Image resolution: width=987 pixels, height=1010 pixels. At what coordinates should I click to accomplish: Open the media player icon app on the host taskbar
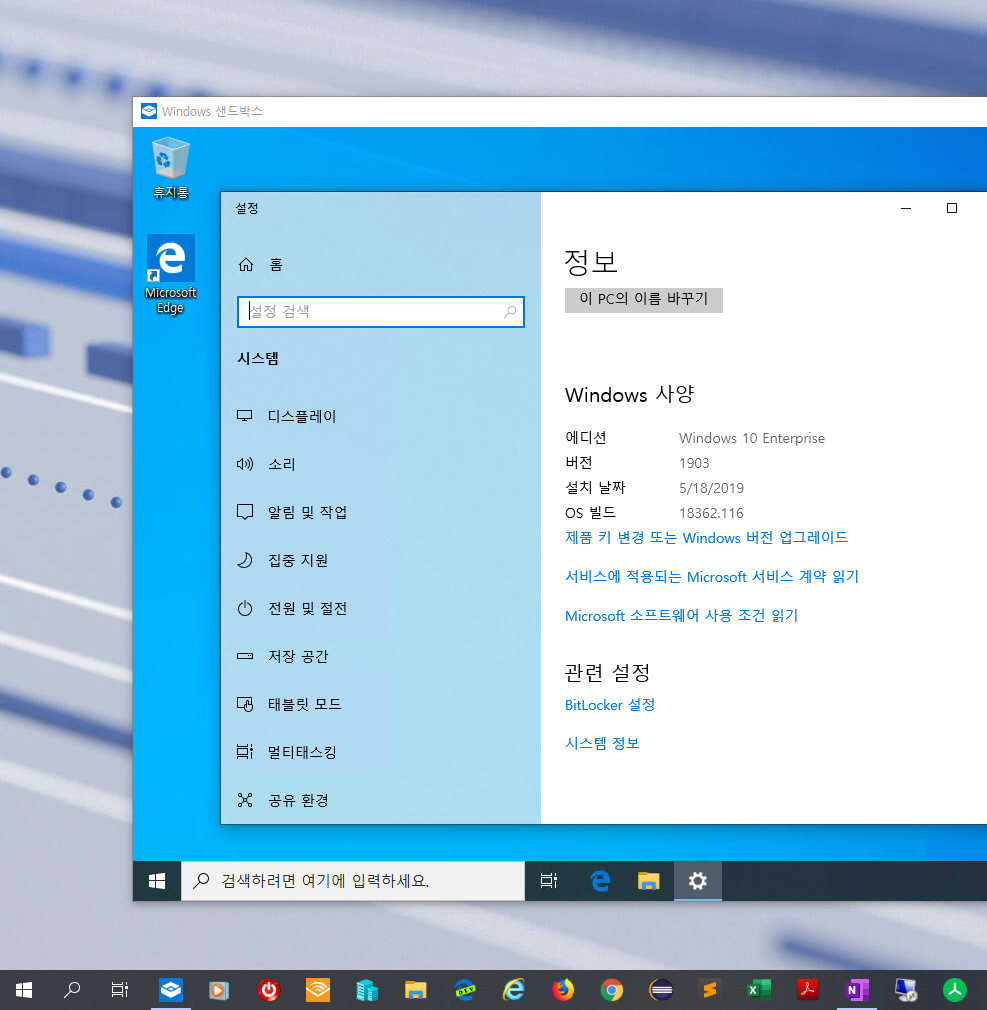pyautogui.click(x=219, y=990)
